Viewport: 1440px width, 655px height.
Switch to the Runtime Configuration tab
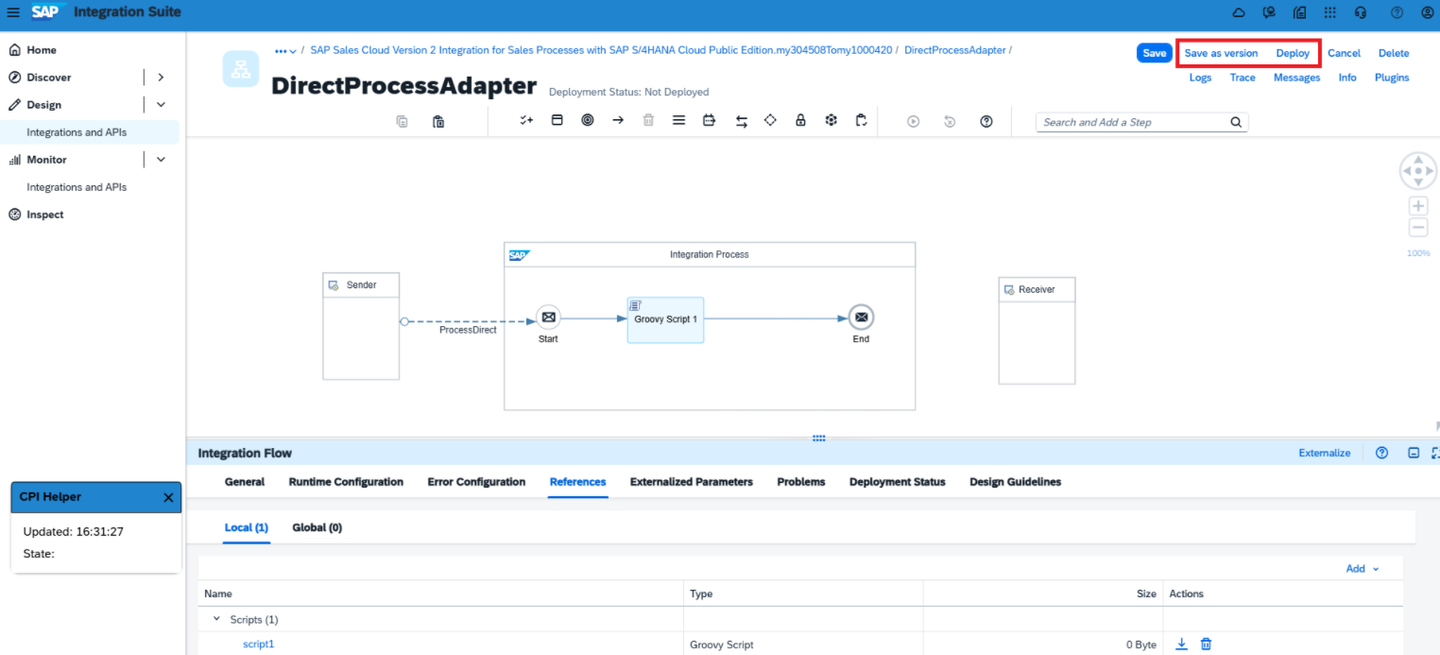(346, 482)
